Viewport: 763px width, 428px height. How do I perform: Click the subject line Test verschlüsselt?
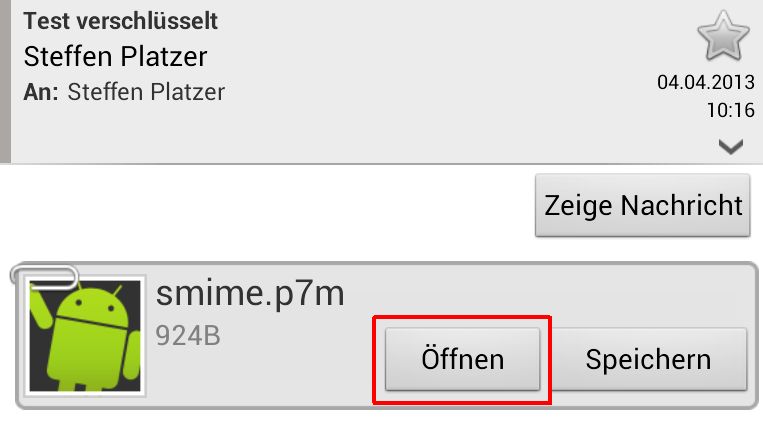click(120, 20)
